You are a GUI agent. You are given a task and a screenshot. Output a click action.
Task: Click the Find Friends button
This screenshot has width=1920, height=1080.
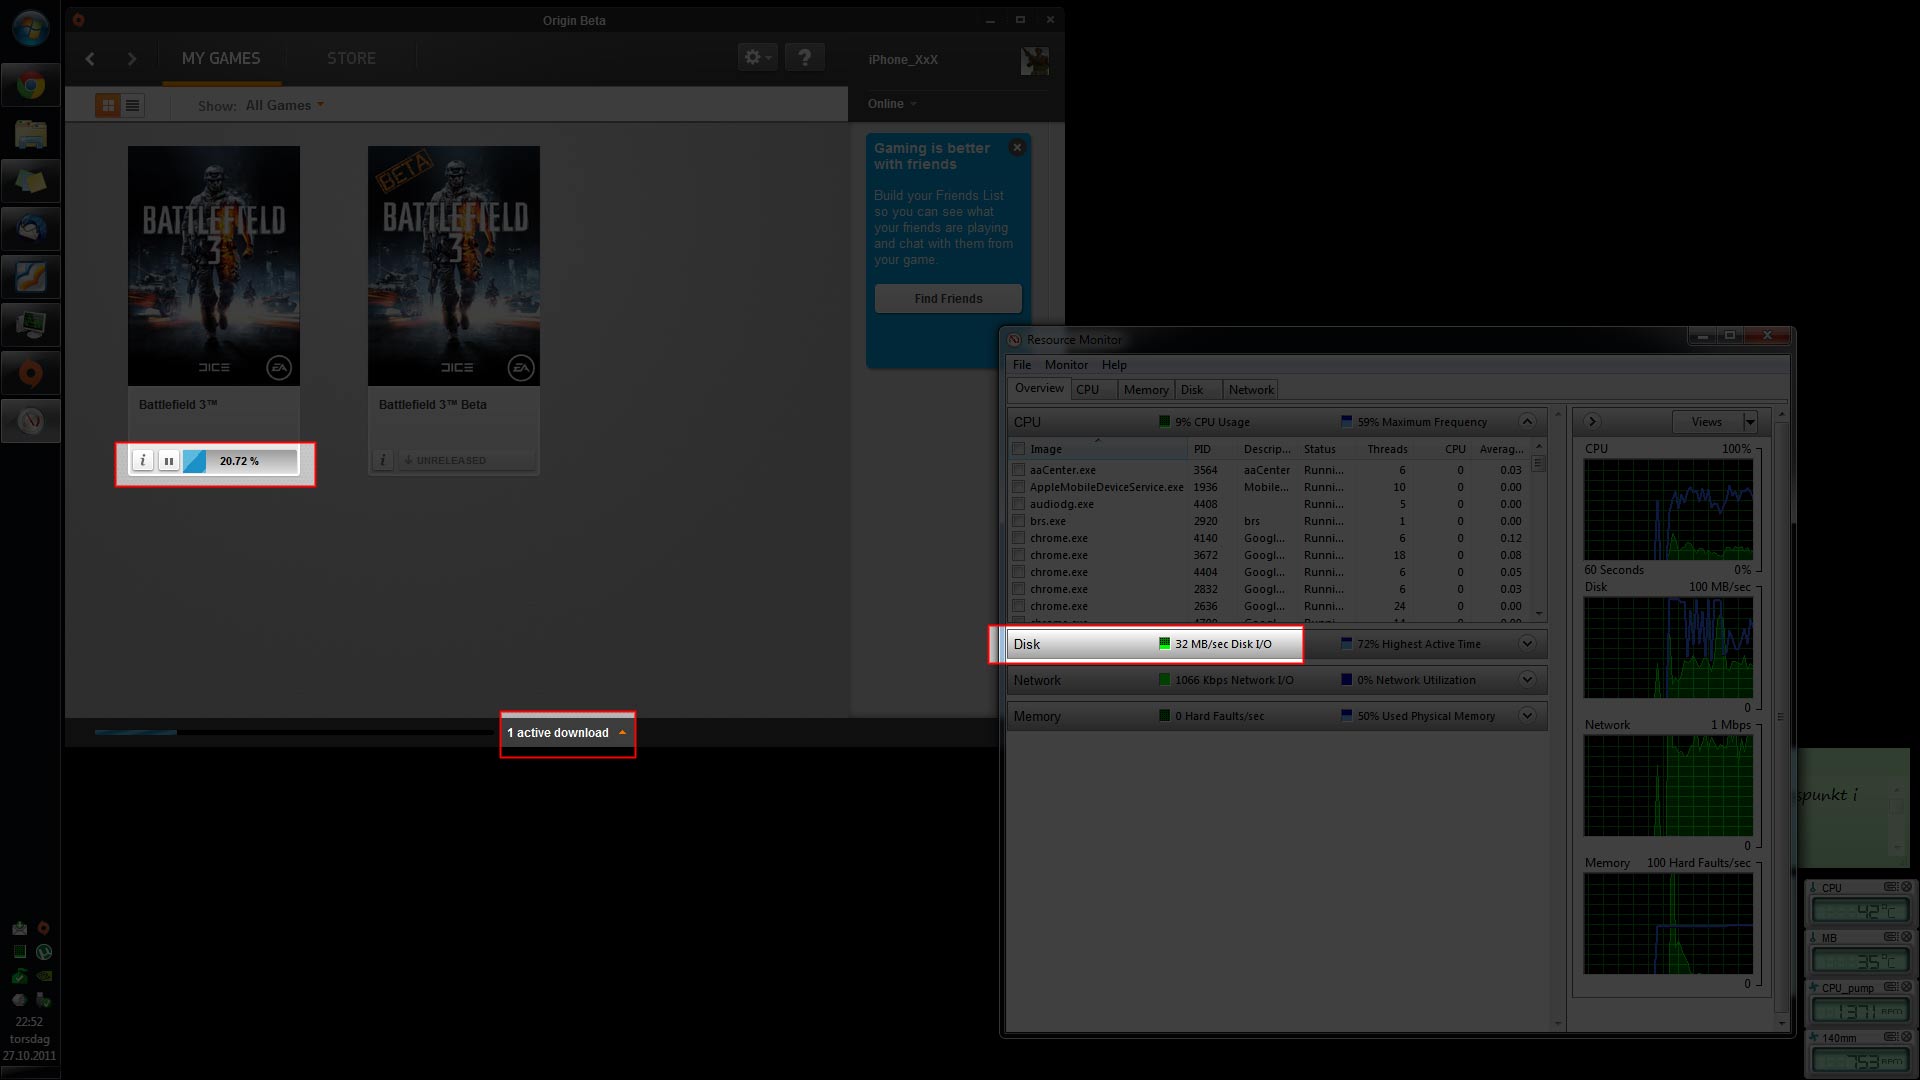(948, 298)
